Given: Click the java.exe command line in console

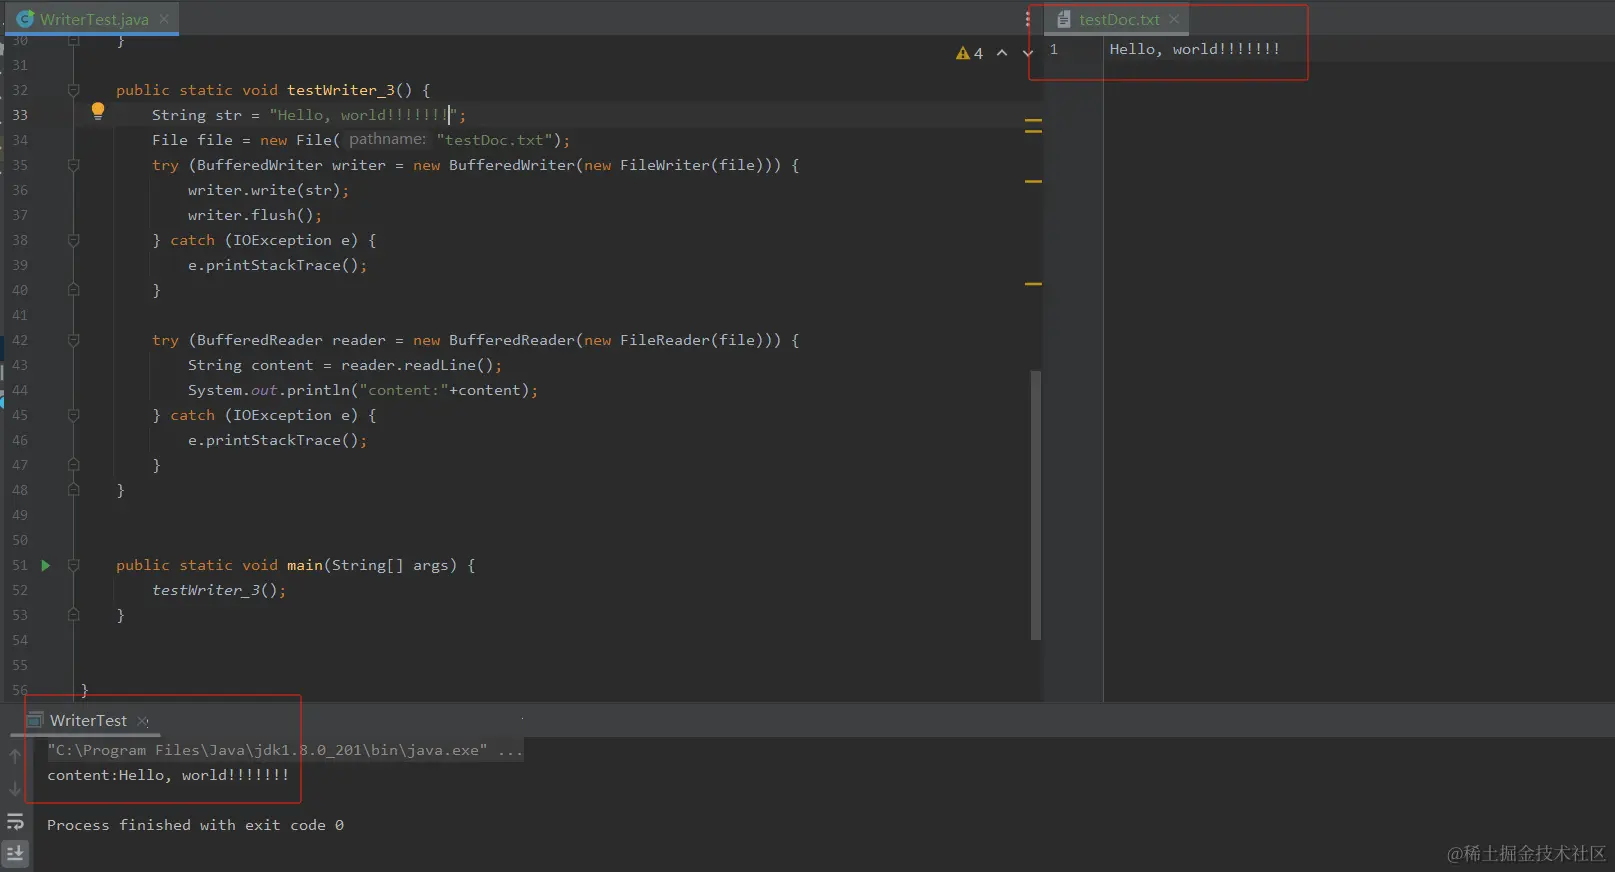Looking at the screenshot, I should (284, 750).
